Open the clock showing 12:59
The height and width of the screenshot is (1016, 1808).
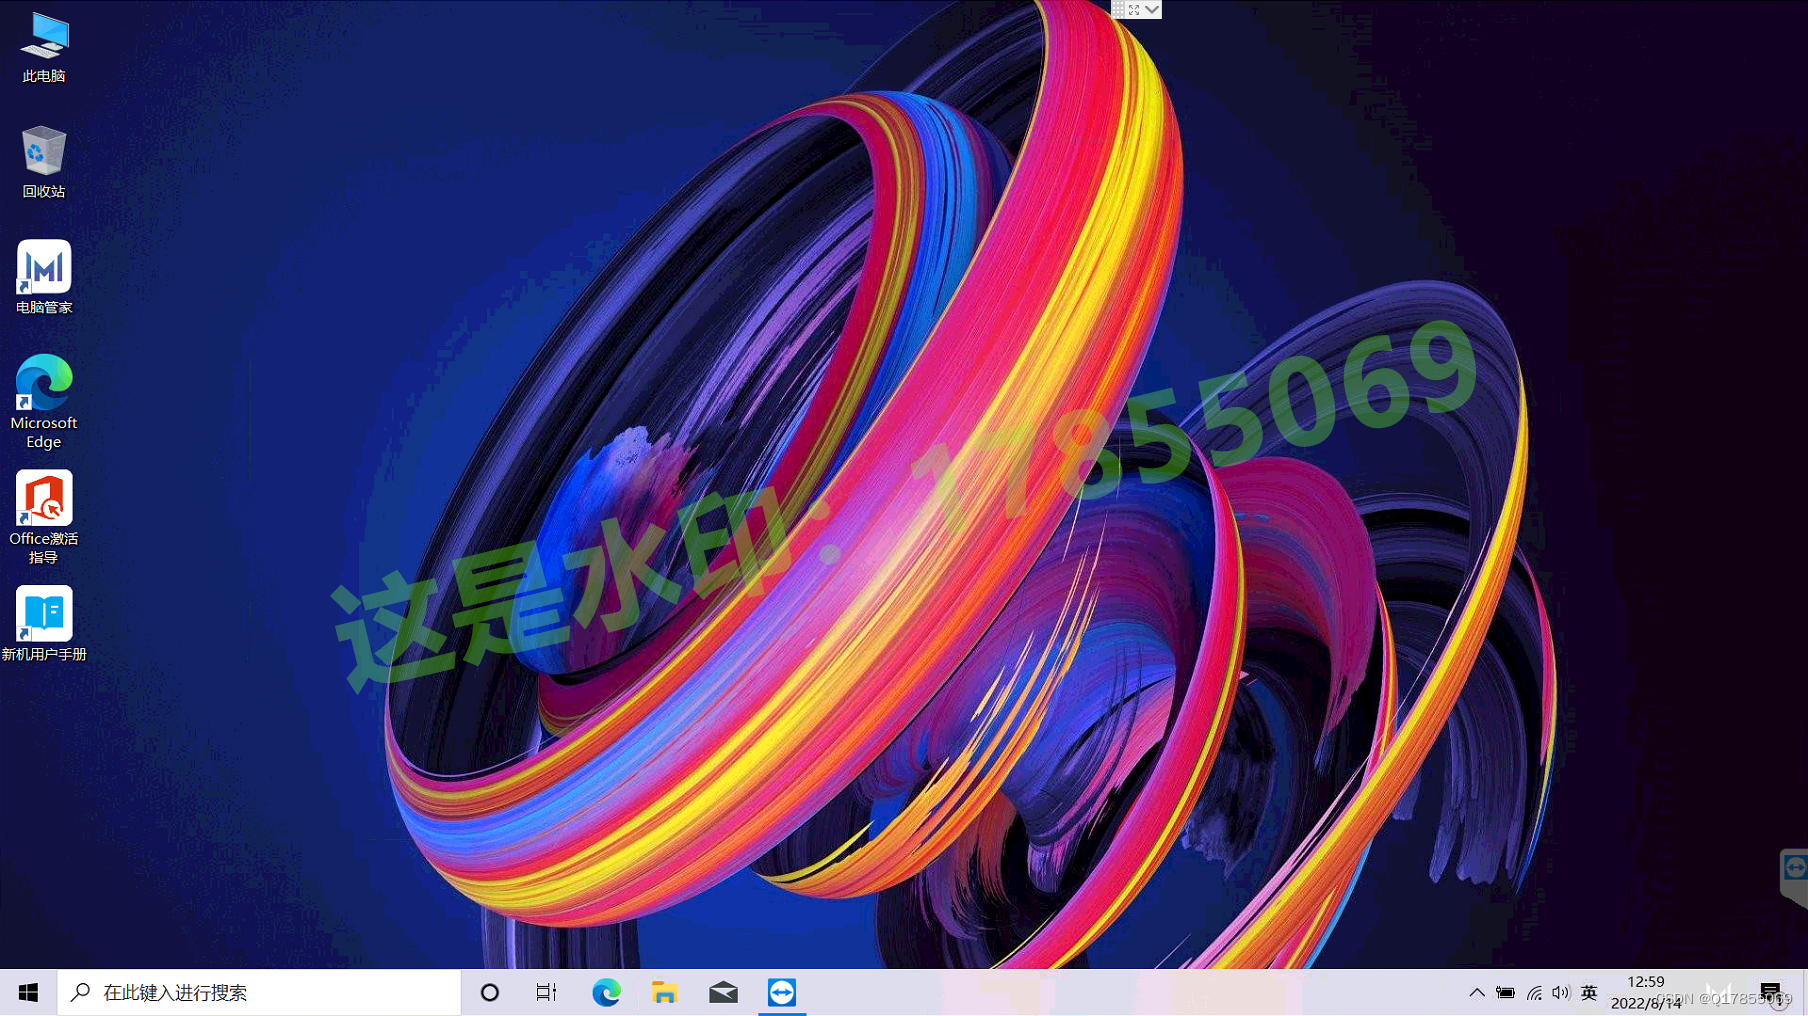coord(1646,992)
